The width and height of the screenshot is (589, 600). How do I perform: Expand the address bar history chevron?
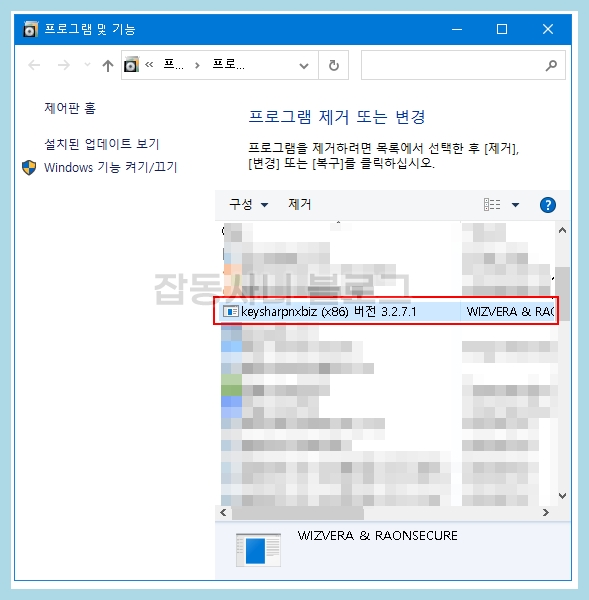tap(304, 66)
